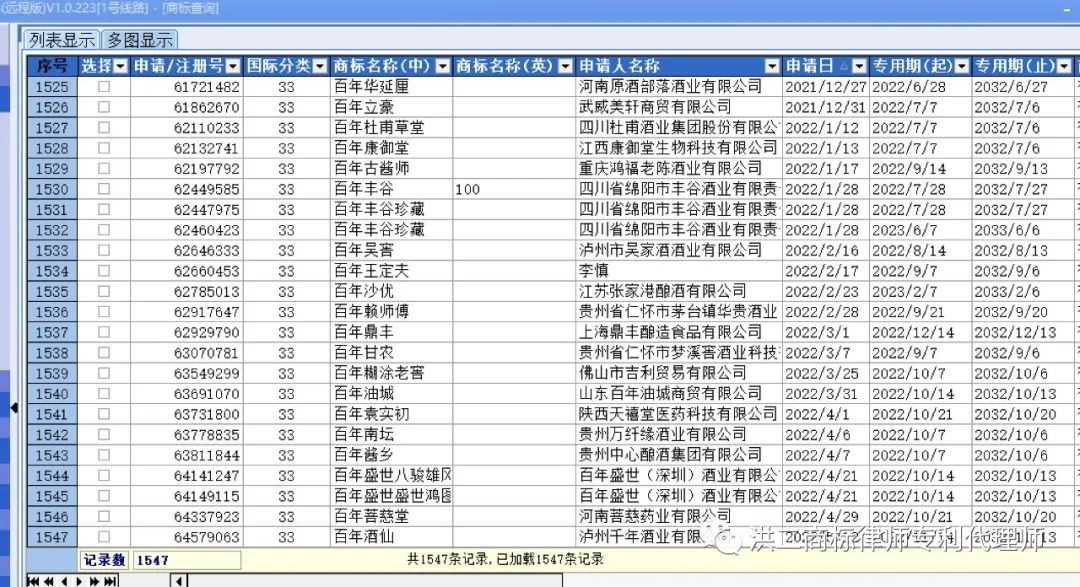This screenshot has width=1080, height=587.
Task: Open the 商标名称(中) column filter dropdown
Action: pyautogui.click(x=443, y=66)
